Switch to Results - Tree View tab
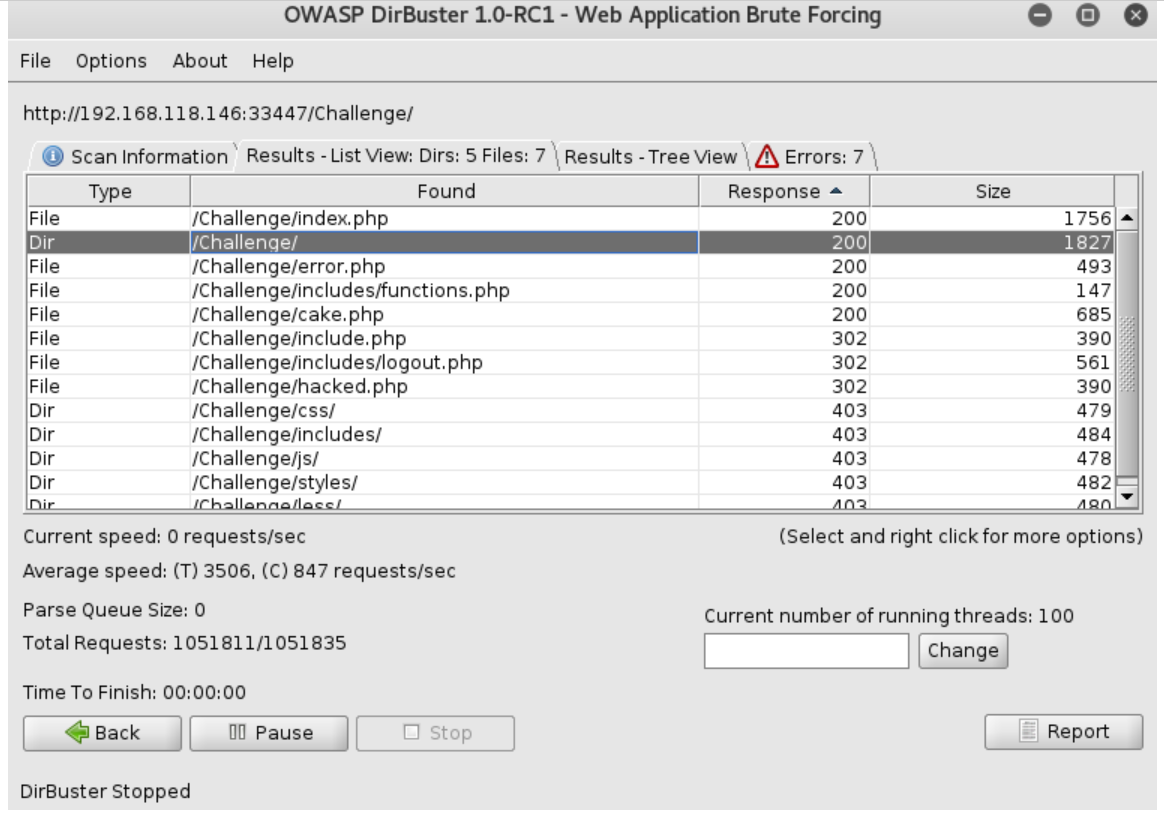This screenshot has width=1164, height=816. (650, 157)
